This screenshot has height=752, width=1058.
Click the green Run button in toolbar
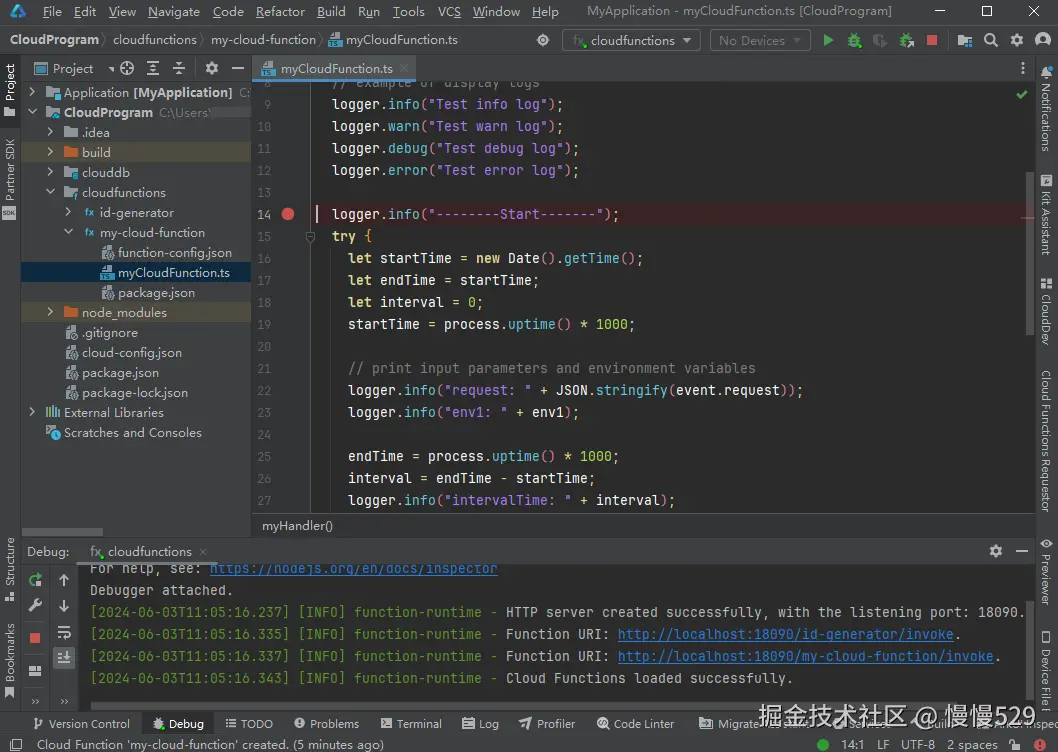coord(828,41)
